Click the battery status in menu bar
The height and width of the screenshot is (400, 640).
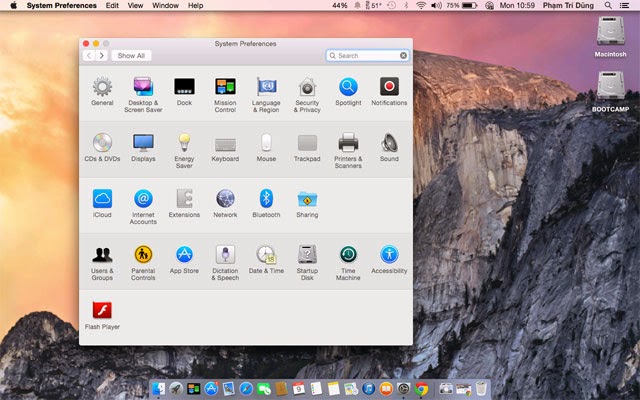462,5
